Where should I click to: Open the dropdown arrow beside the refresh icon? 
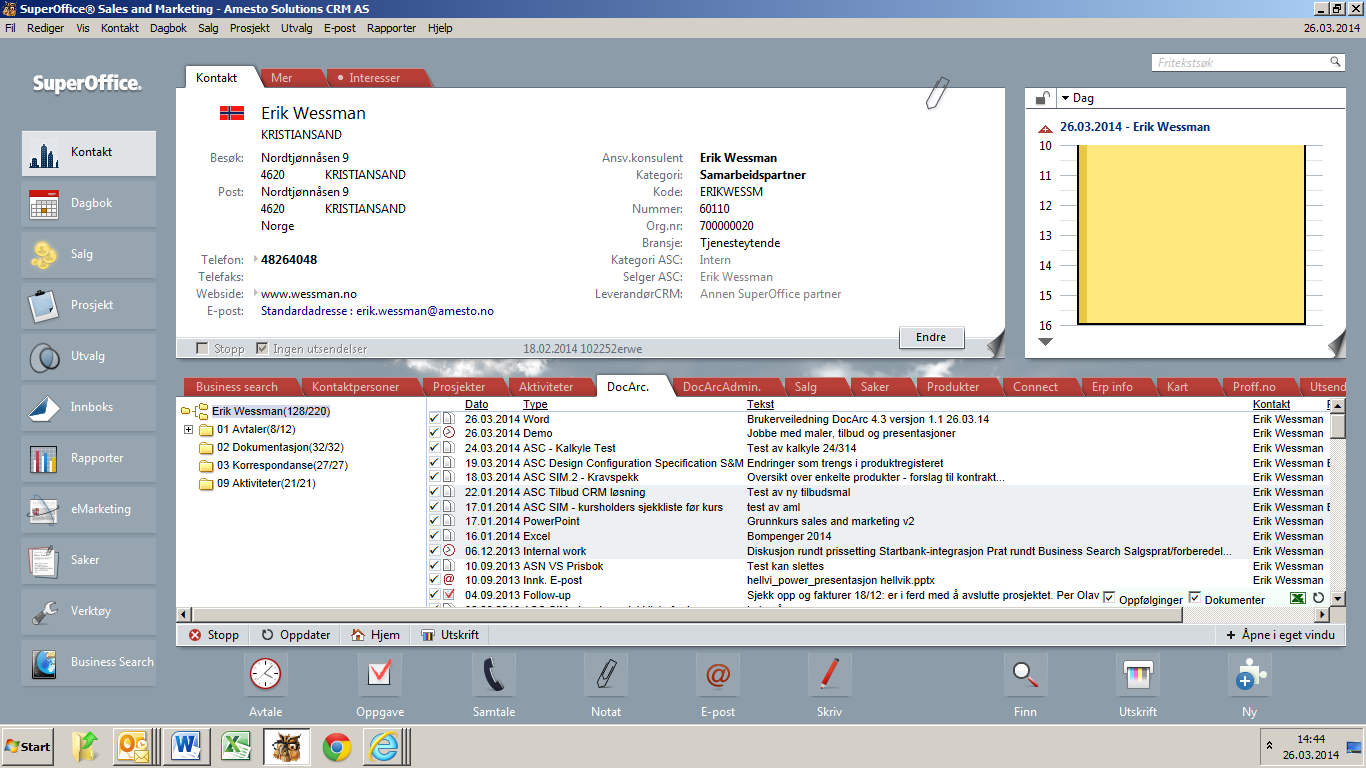(x=1336, y=598)
